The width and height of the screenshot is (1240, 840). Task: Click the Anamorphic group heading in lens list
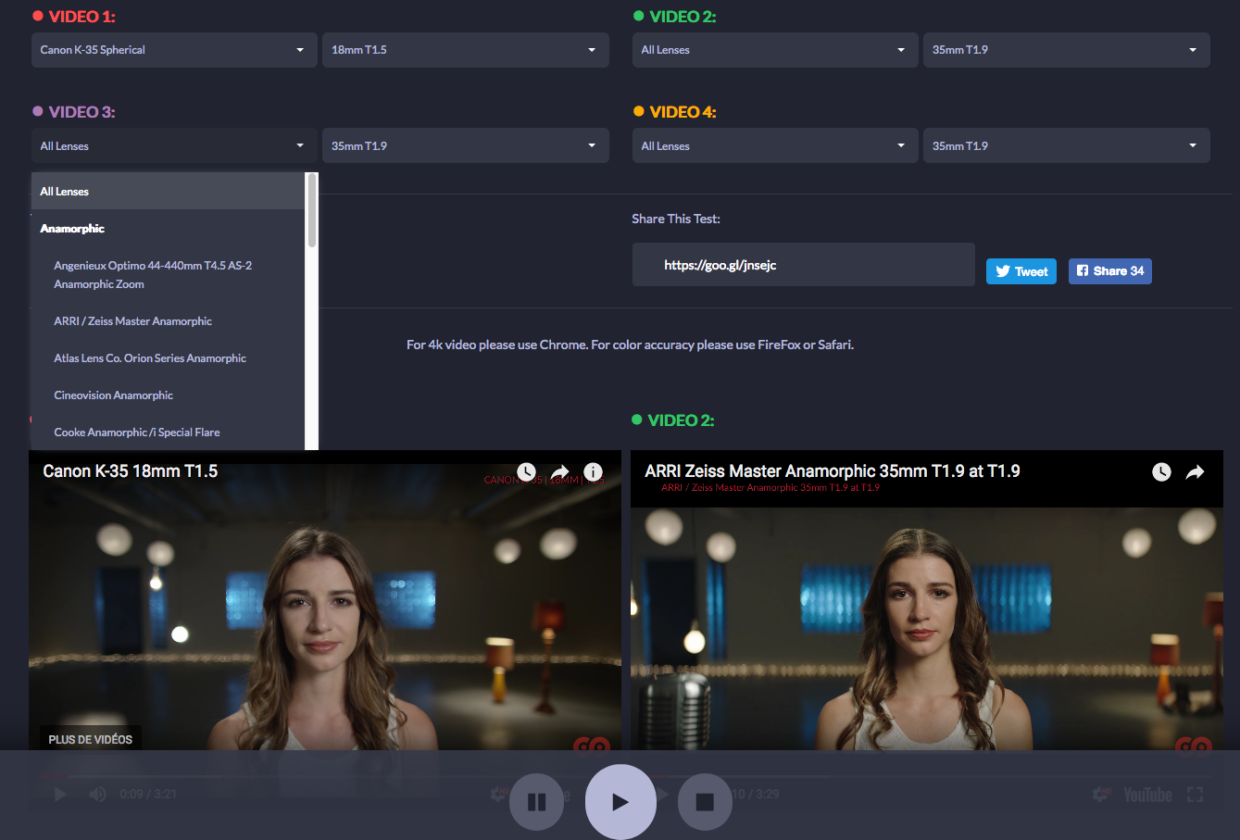[x=72, y=229]
